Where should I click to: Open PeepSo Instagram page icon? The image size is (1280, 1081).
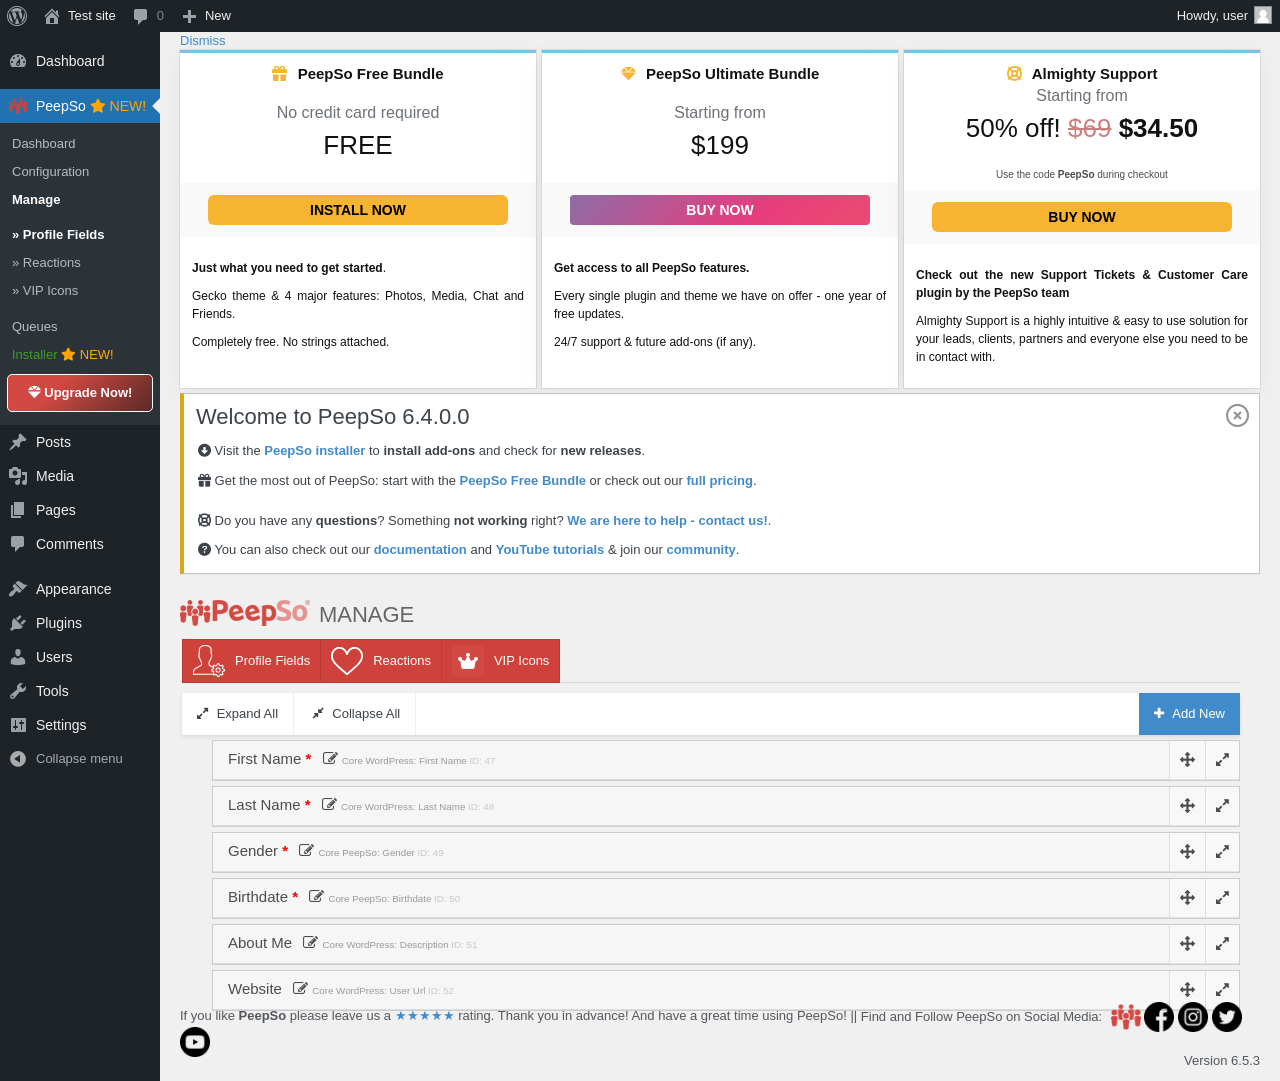click(1193, 1017)
